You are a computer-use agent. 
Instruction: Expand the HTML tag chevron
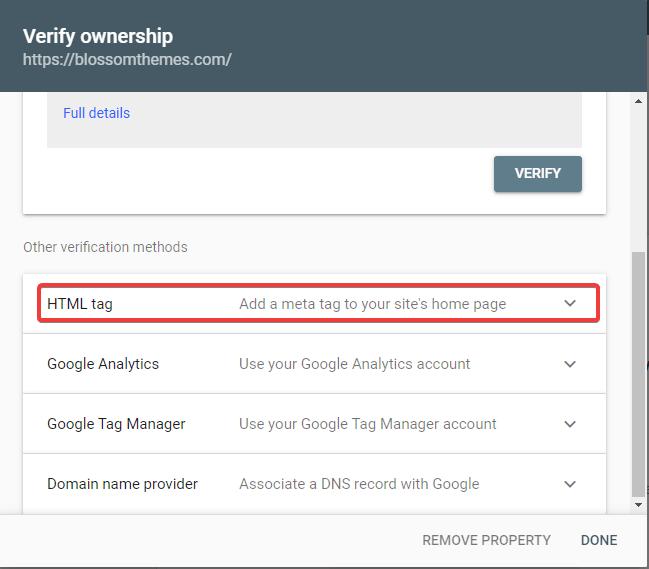(570, 303)
